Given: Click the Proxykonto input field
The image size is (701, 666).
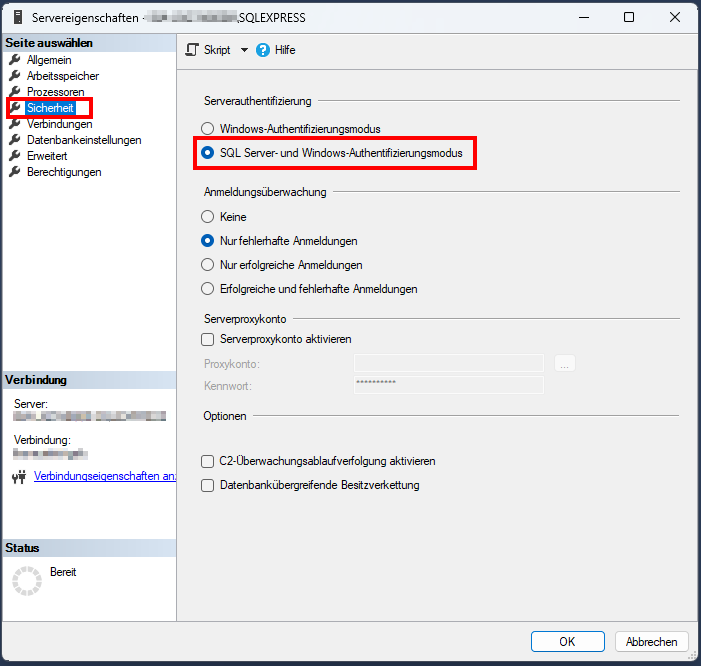Looking at the screenshot, I should pyautogui.click(x=449, y=363).
